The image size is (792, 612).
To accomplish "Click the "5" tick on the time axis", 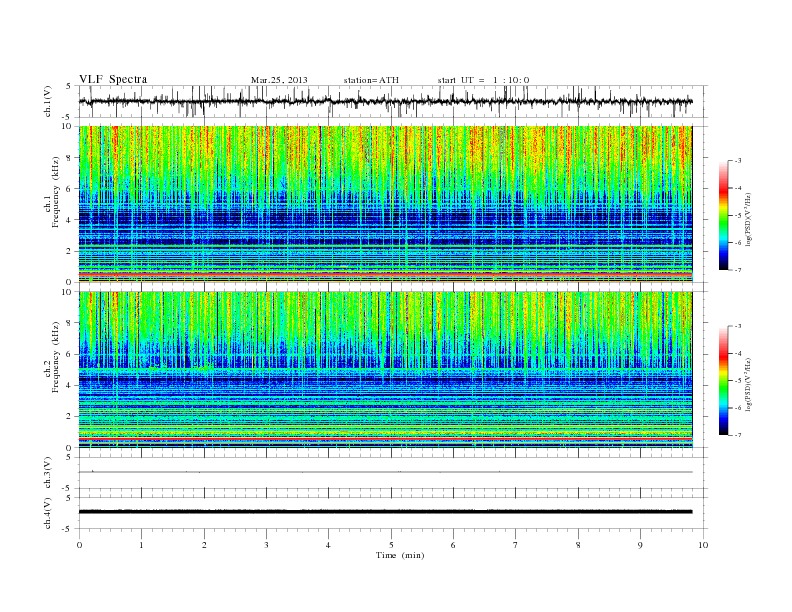I will tap(391, 545).
